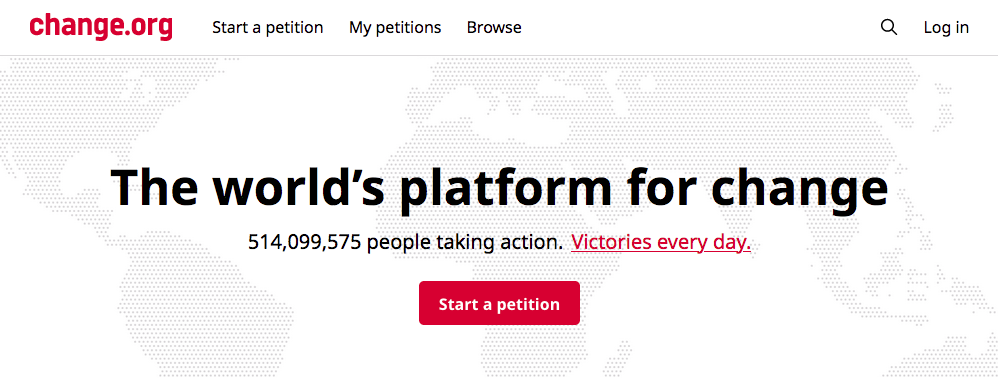The height and width of the screenshot is (378, 998).
Task: Click the people taking action text
Action: point(465,242)
